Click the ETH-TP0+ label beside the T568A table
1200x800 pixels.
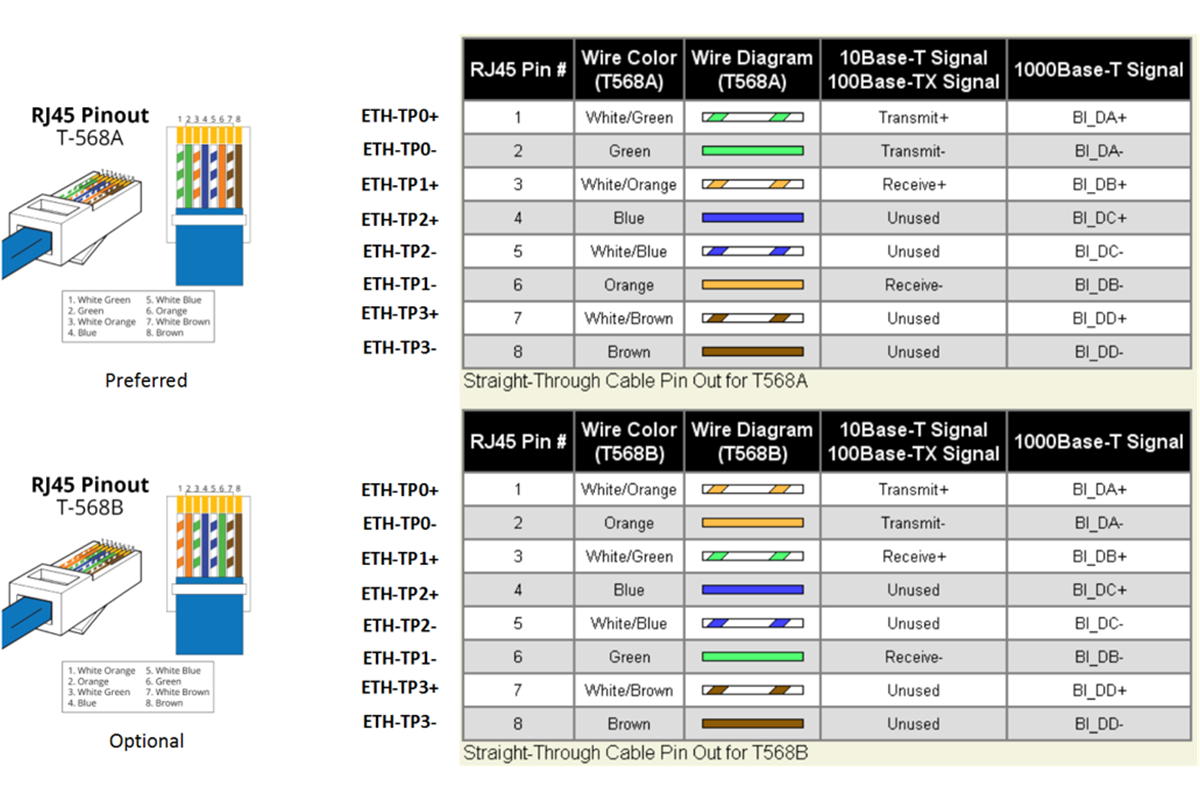tap(400, 117)
